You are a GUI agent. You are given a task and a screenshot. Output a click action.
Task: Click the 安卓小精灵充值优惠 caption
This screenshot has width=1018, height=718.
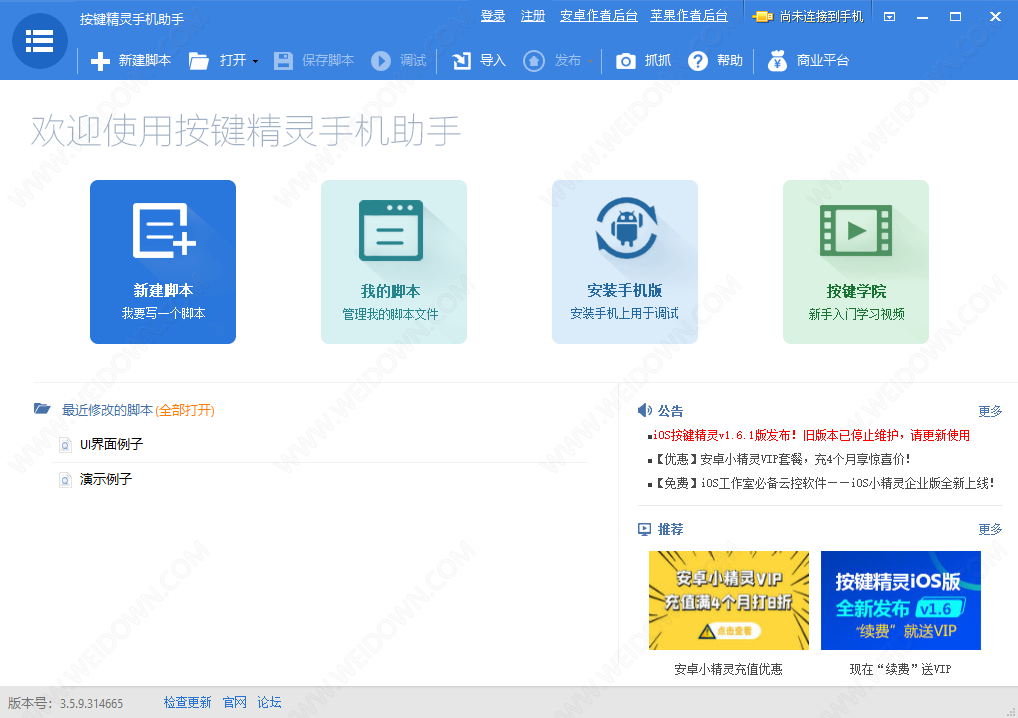[x=728, y=669]
